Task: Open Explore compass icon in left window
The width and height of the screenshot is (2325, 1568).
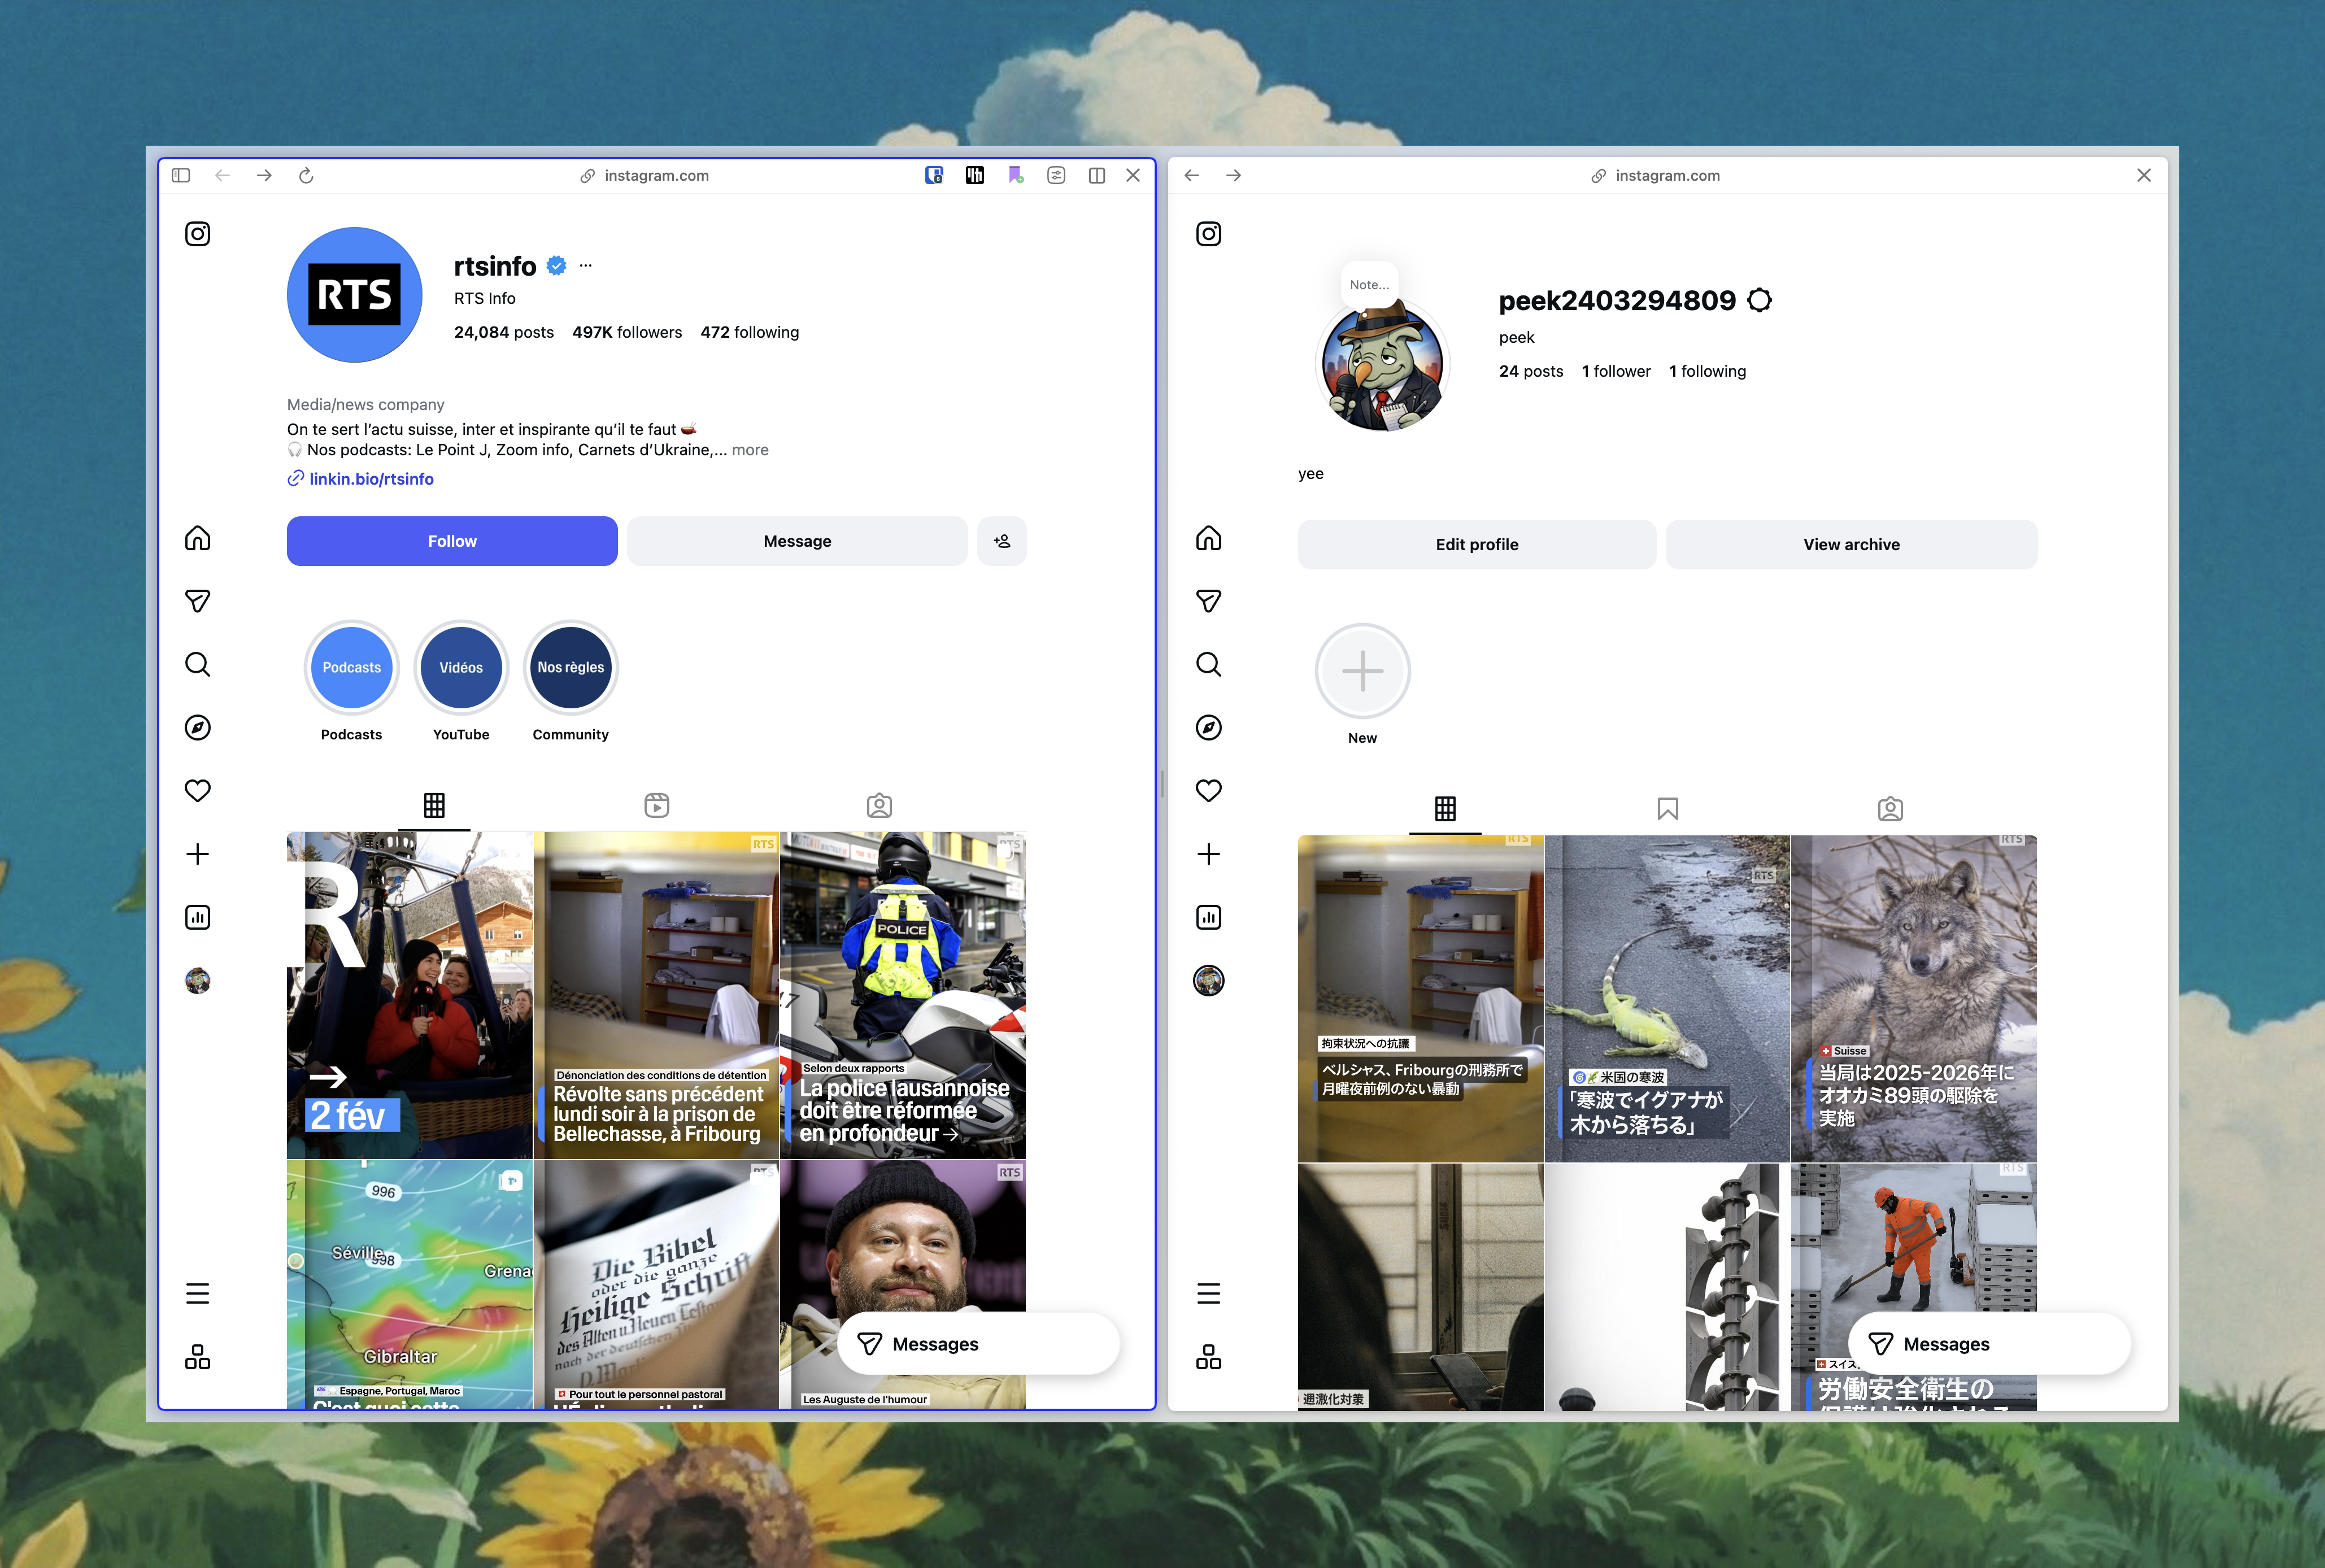Action: click(198, 727)
